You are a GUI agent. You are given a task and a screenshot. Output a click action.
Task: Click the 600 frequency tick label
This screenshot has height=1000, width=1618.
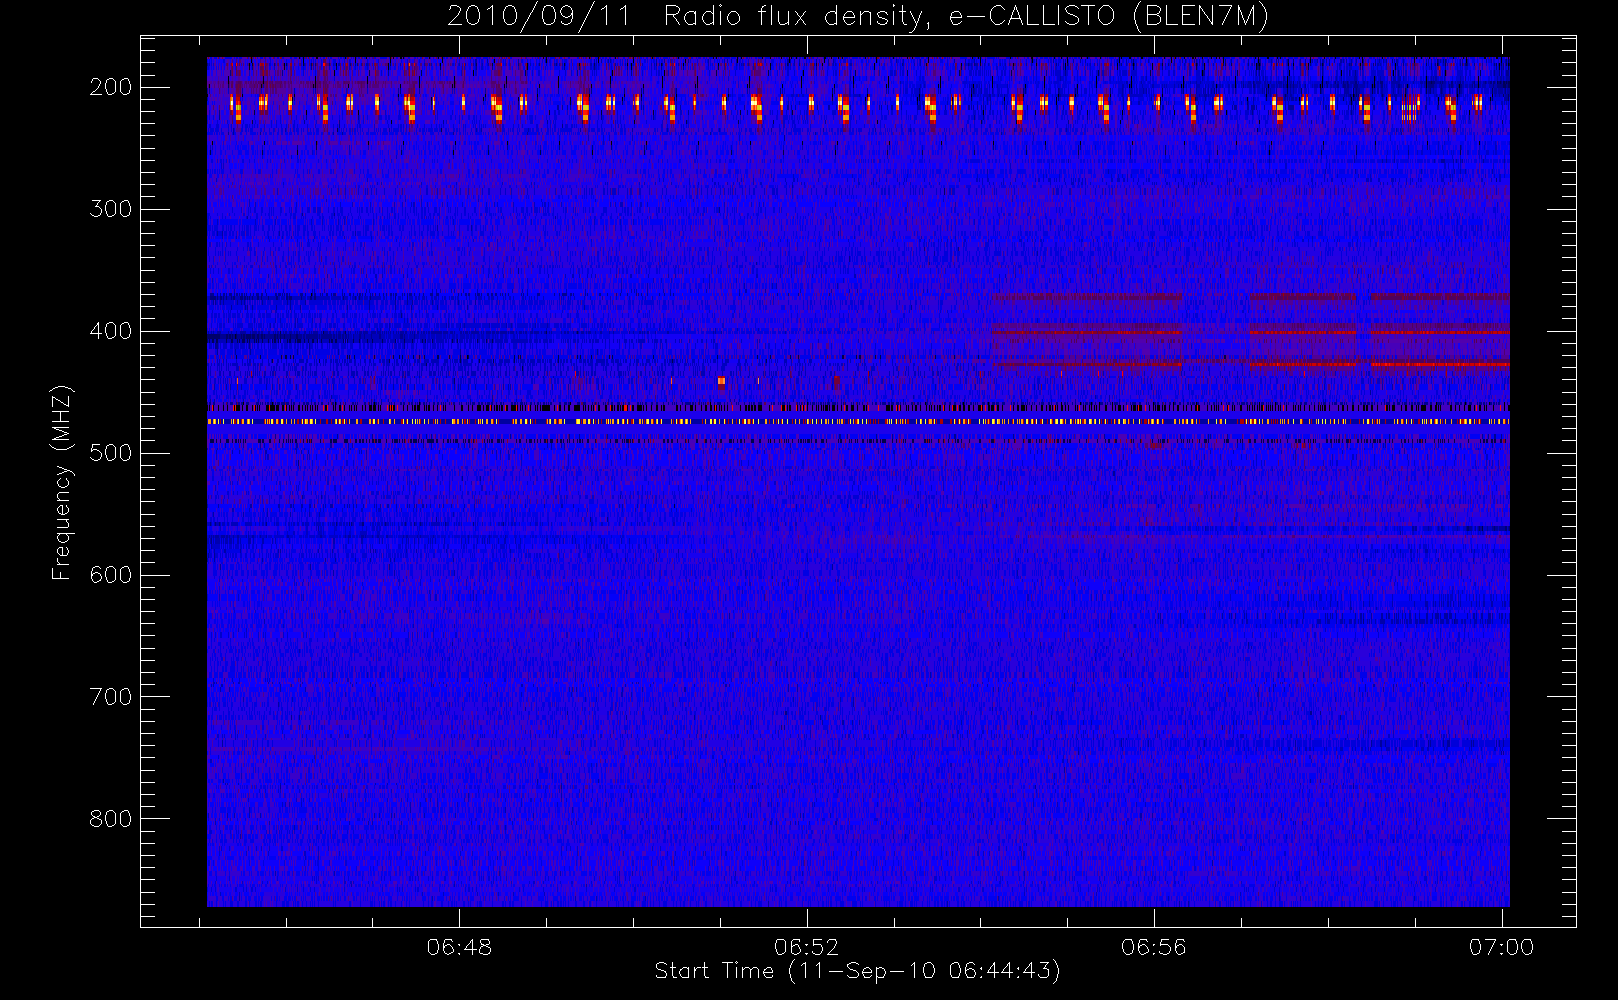point(111,575)
